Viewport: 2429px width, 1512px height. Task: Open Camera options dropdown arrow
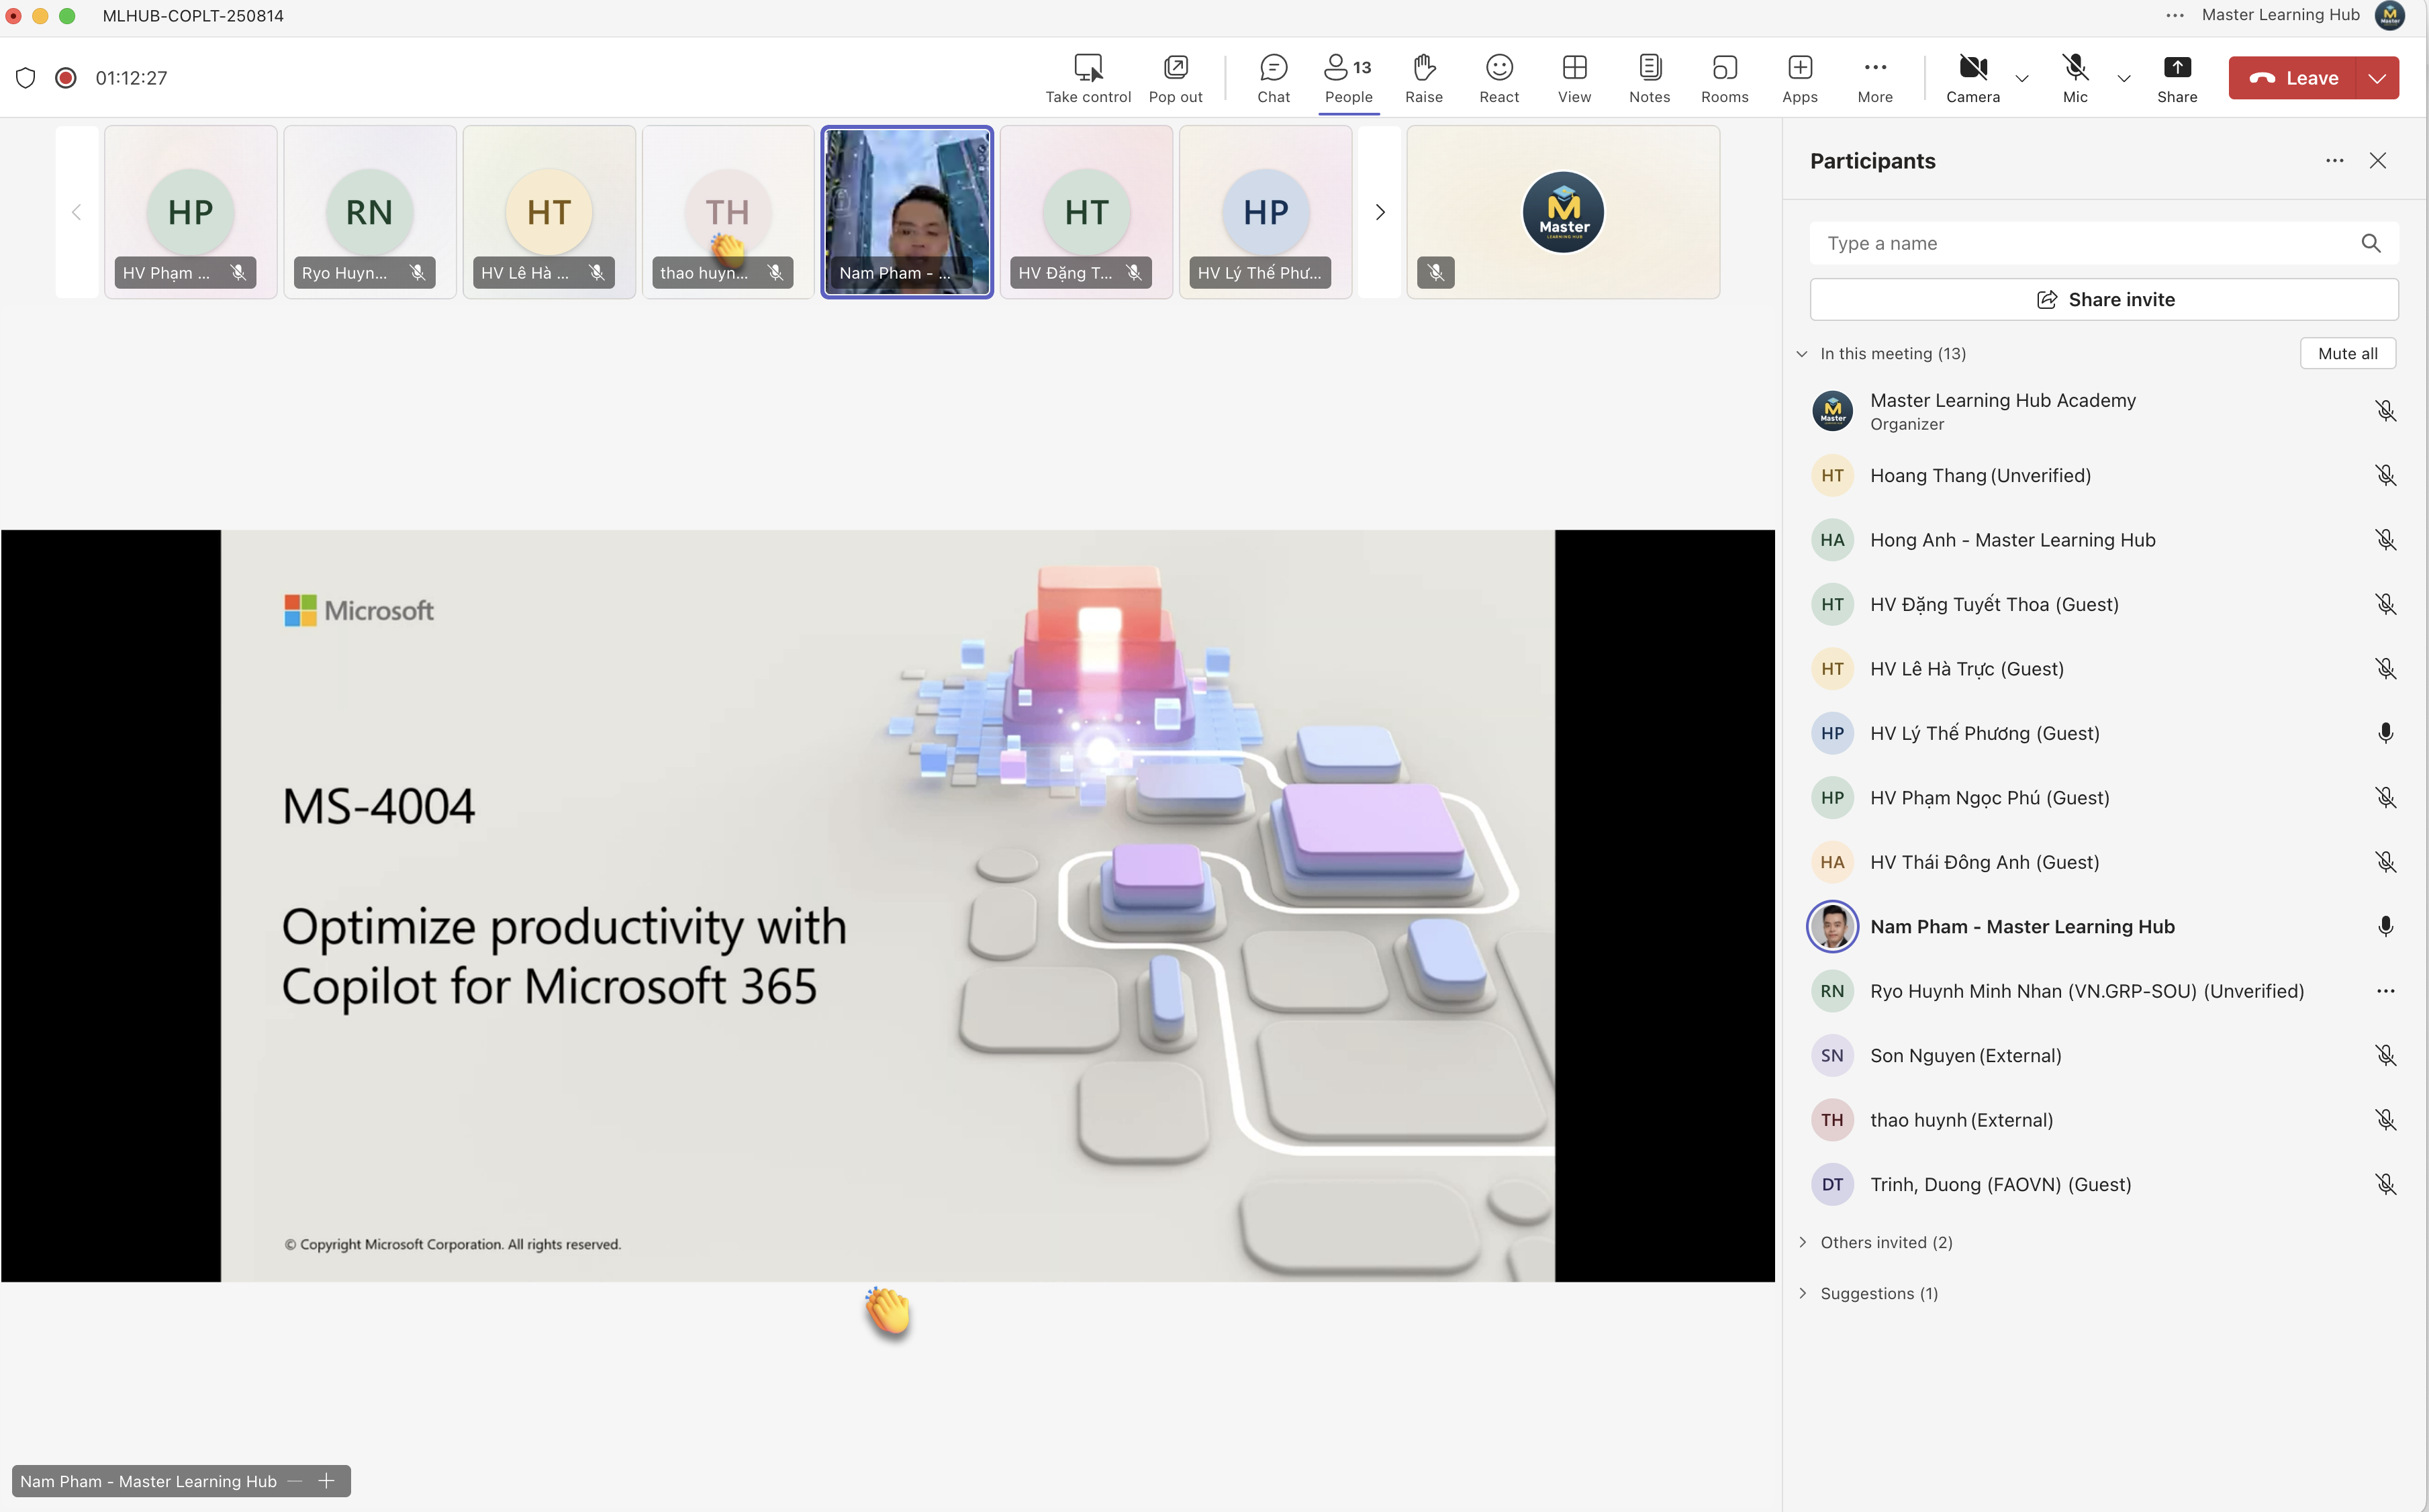click(2021, 78)
